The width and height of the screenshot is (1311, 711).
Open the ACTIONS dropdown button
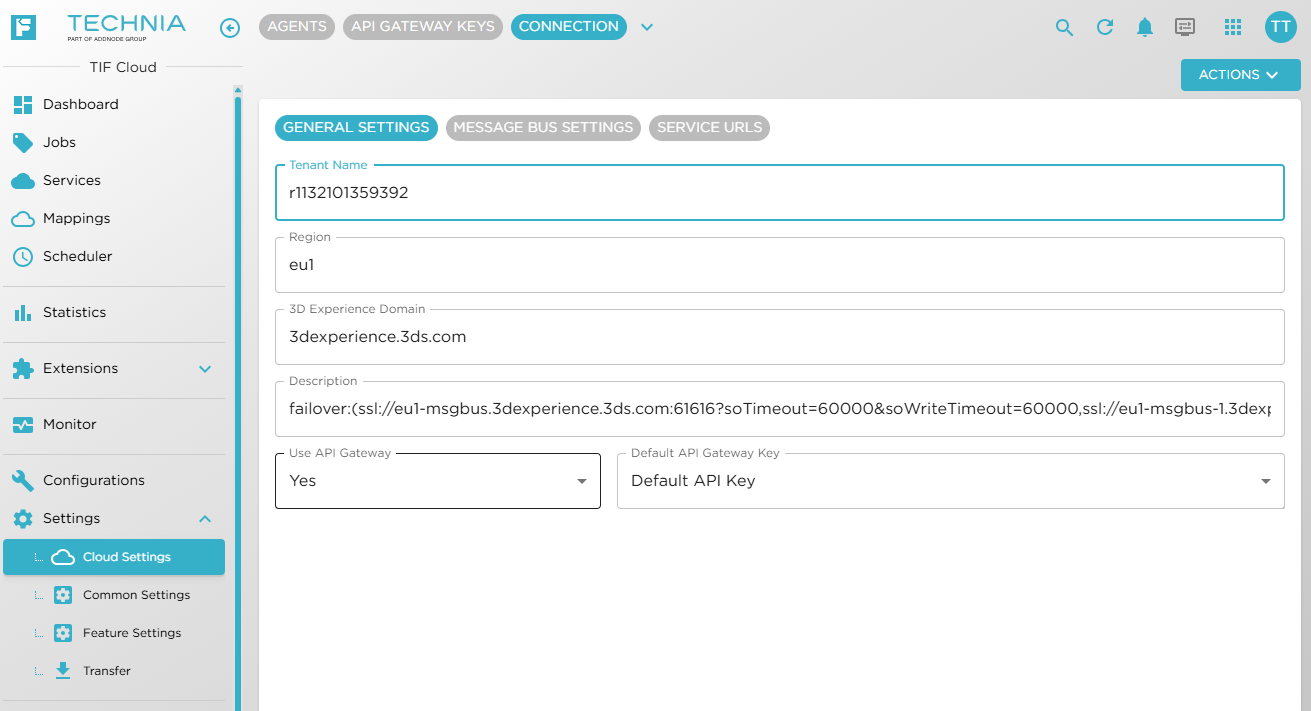click(x=1241, y=75)
